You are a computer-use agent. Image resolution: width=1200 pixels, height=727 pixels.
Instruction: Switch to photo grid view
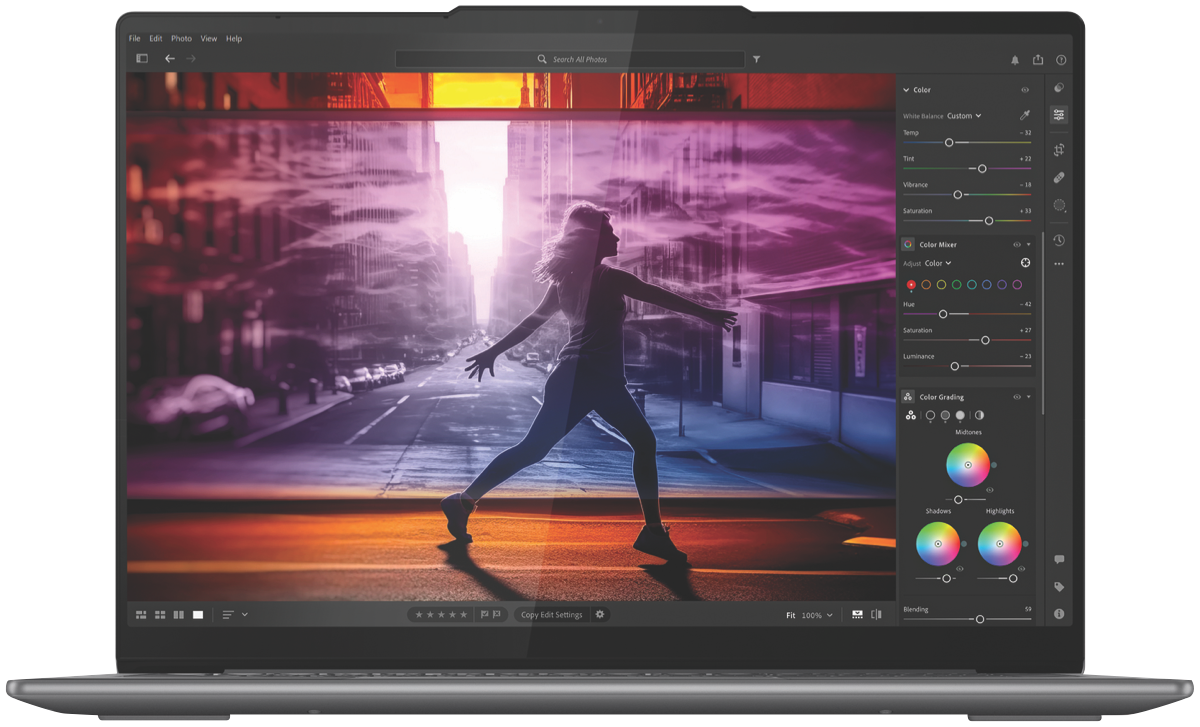(141, 615)
